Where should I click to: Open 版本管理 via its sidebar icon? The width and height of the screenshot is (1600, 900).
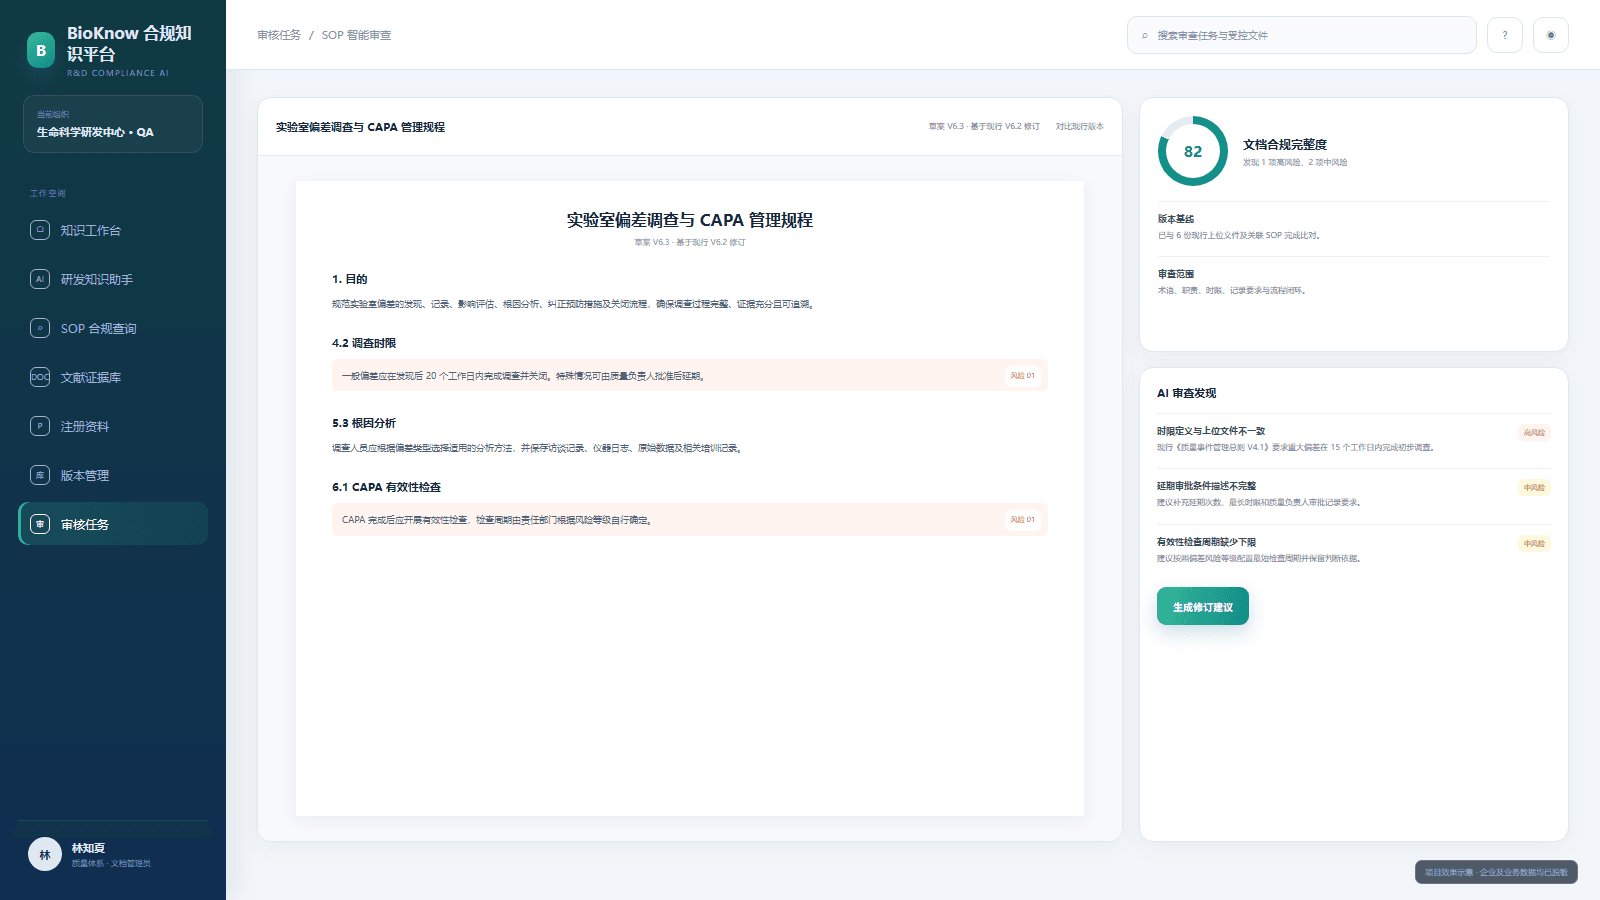click(40, 475)
